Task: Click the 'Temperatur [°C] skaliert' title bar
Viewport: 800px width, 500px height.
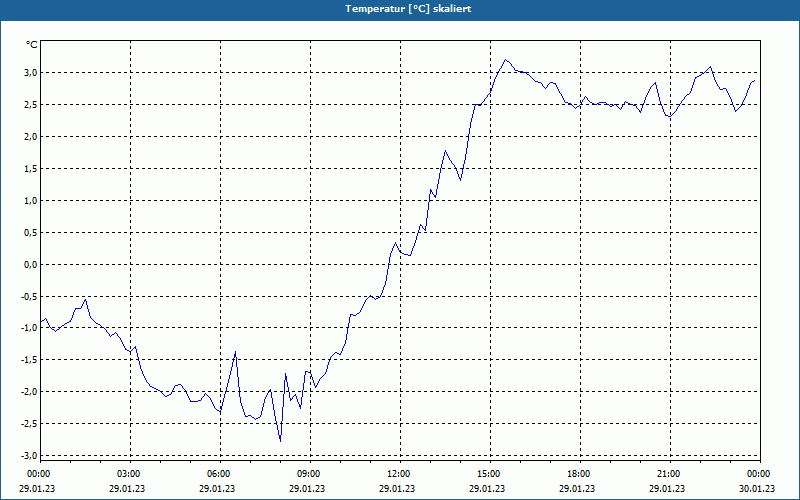Action: pyautogui.click(x=400, y=9)
